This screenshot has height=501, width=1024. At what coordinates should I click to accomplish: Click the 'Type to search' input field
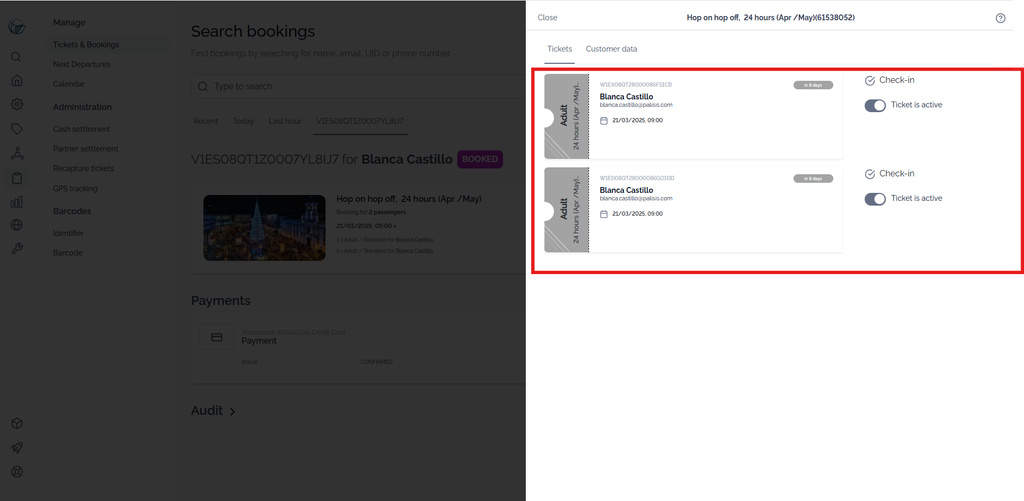point(358,86)
